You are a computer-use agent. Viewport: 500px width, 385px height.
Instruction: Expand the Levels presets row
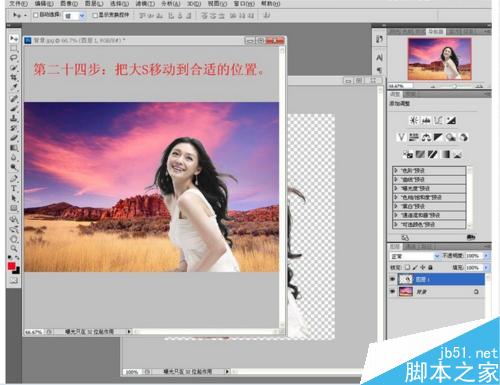(x=429, y=171)
